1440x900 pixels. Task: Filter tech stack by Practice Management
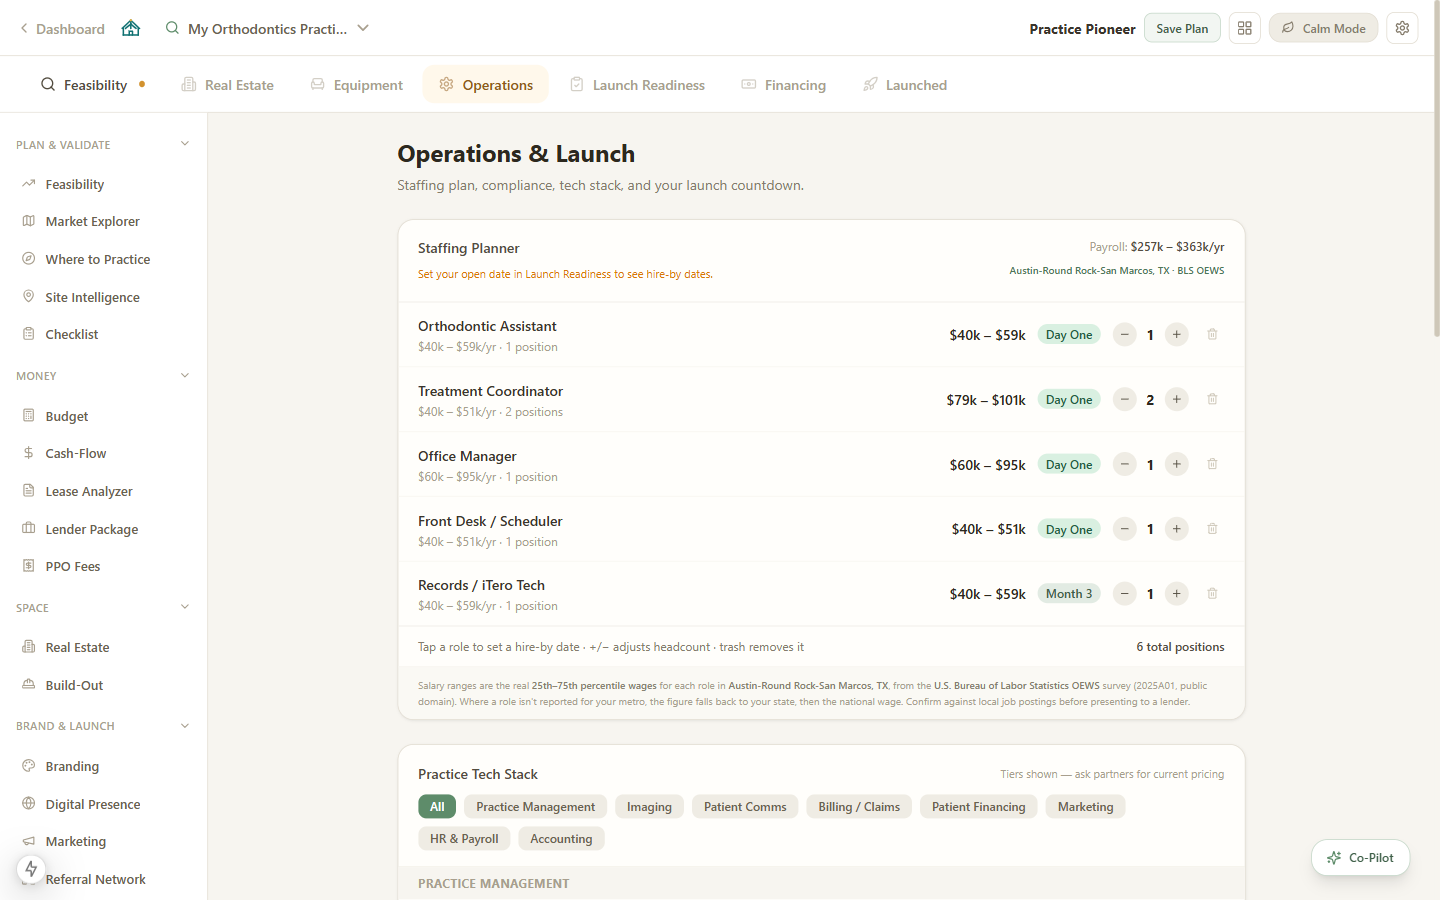click(535, 807)
